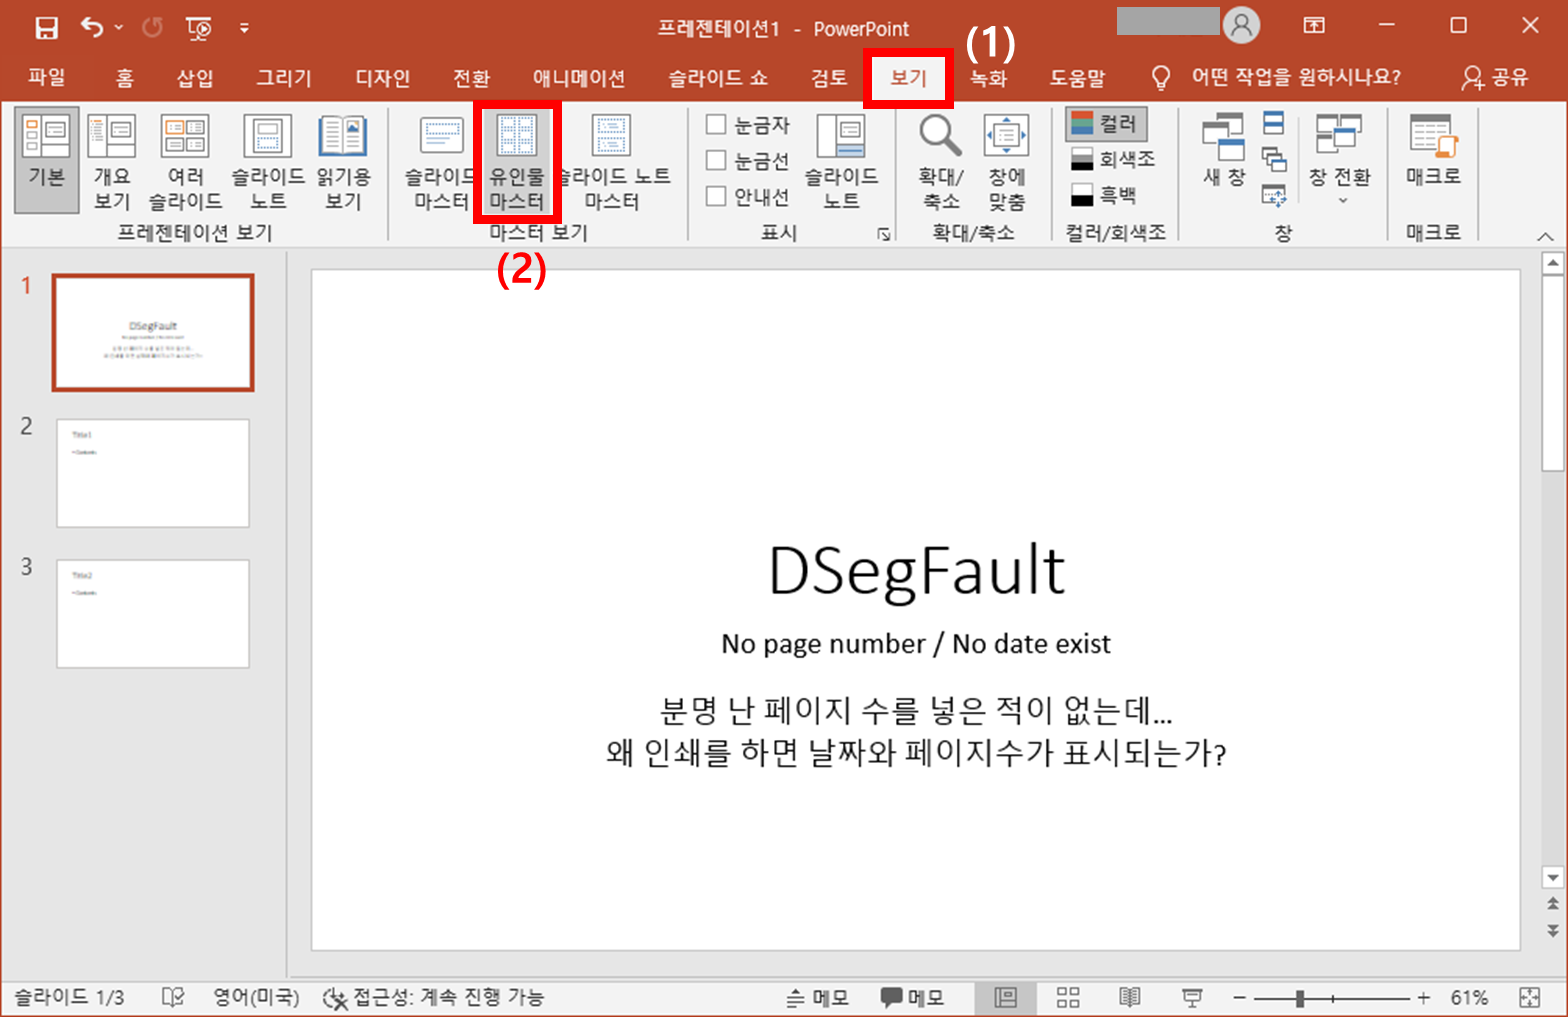Switch to the 홈 tab
This screenshot has height=1017, width=1568.
(124, 77)
